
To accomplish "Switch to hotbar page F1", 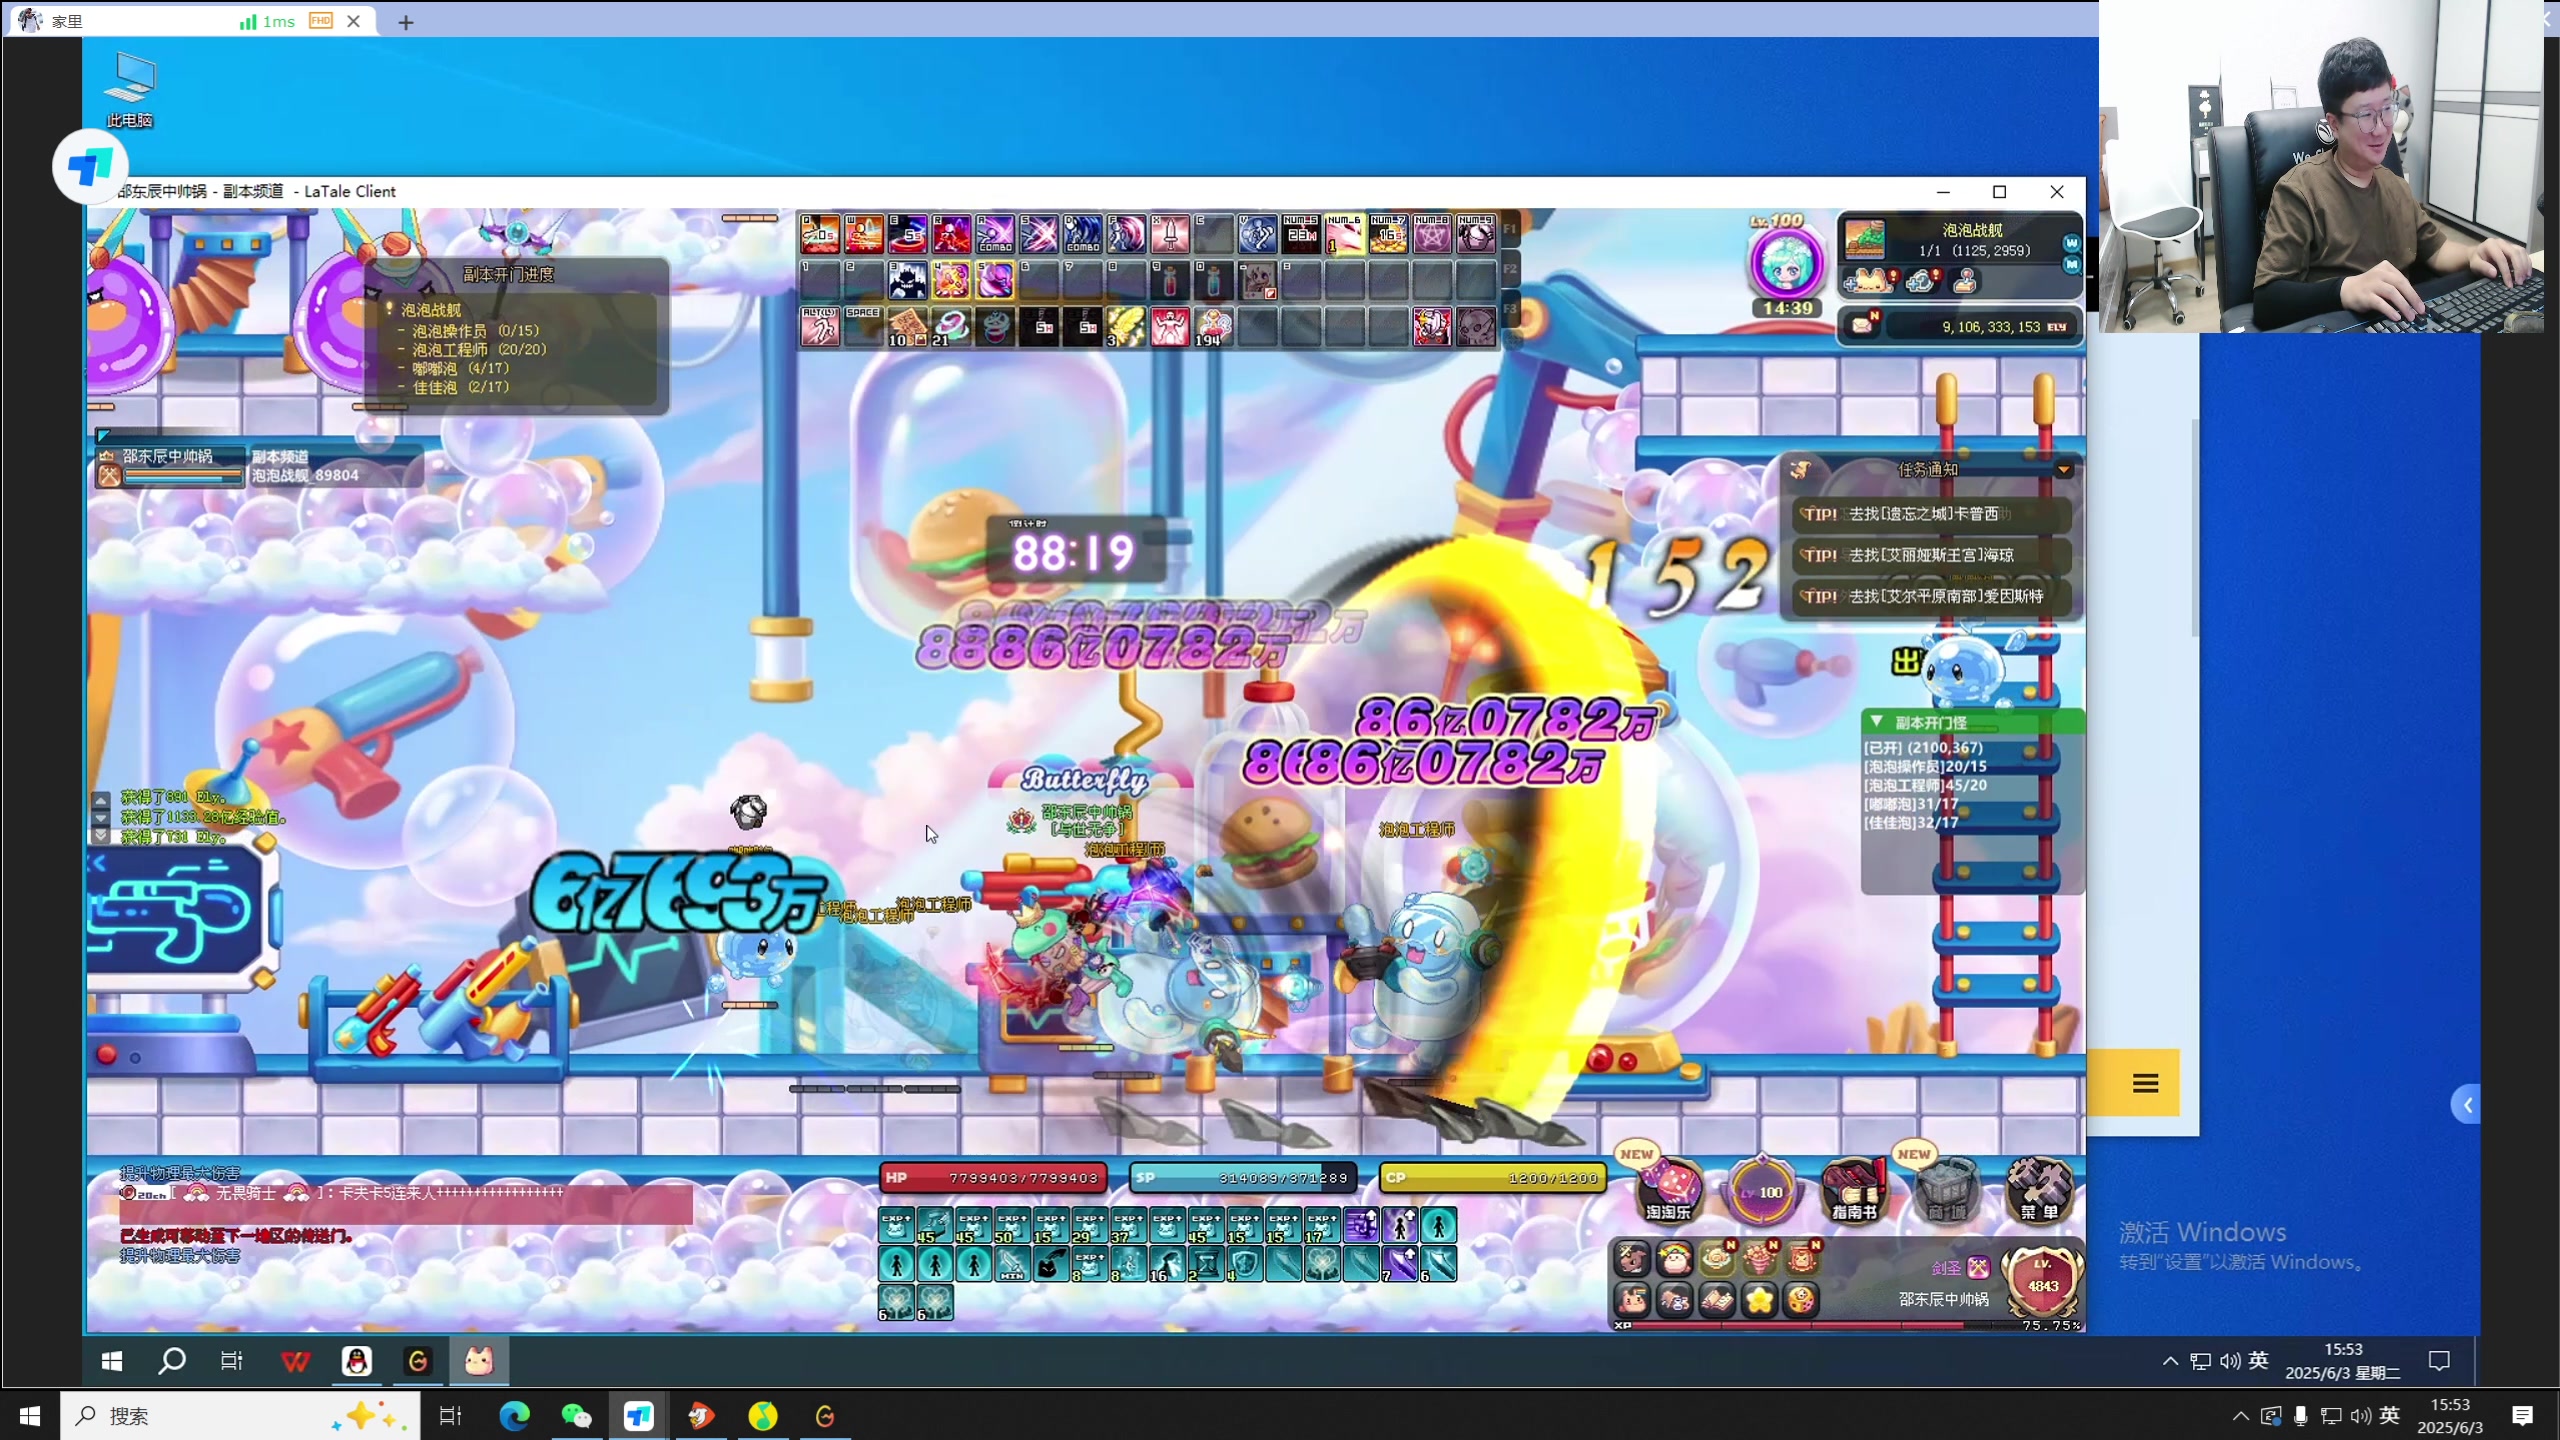I will click(1510, 229).
